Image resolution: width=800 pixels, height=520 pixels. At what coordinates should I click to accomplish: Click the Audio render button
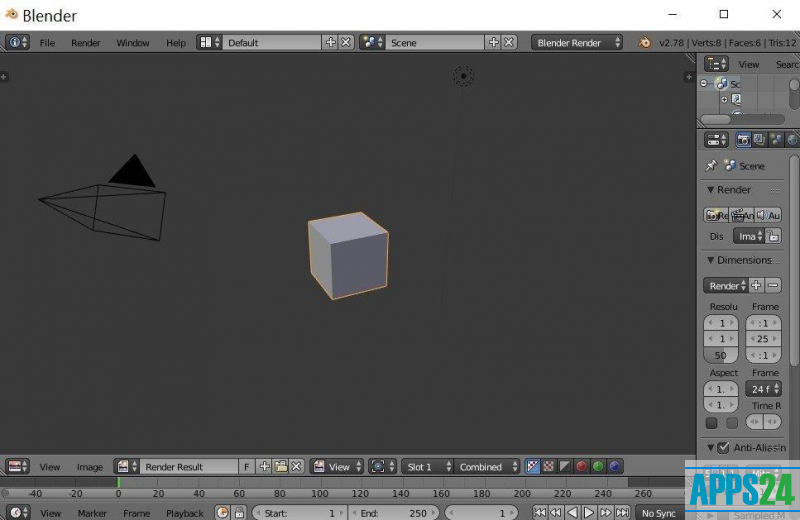point(768,215)
